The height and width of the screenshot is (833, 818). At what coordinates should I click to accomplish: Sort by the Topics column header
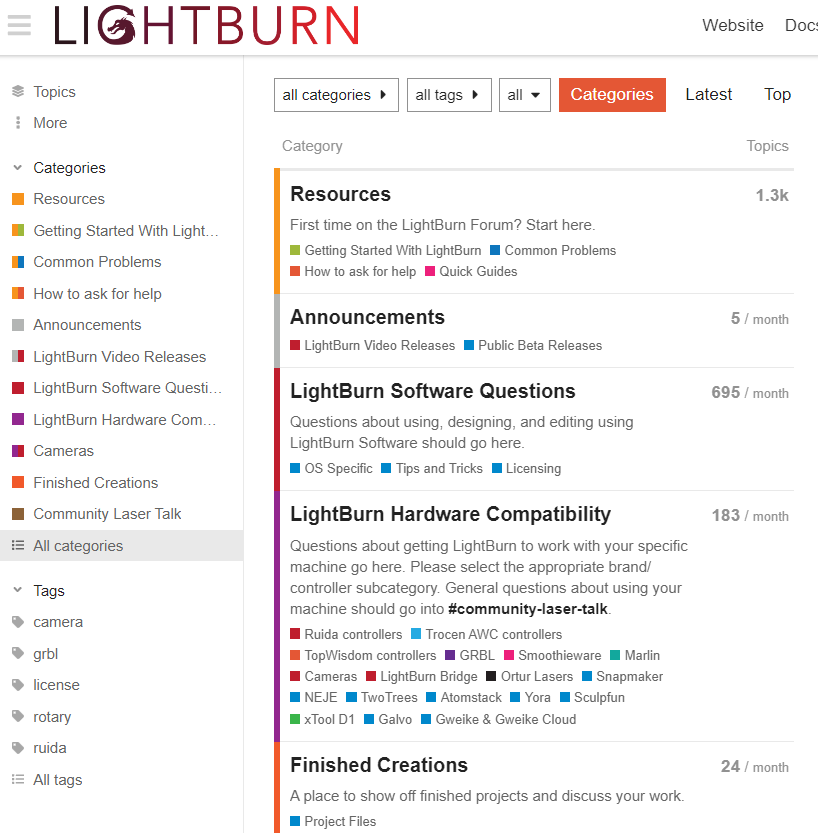(767, 146)
